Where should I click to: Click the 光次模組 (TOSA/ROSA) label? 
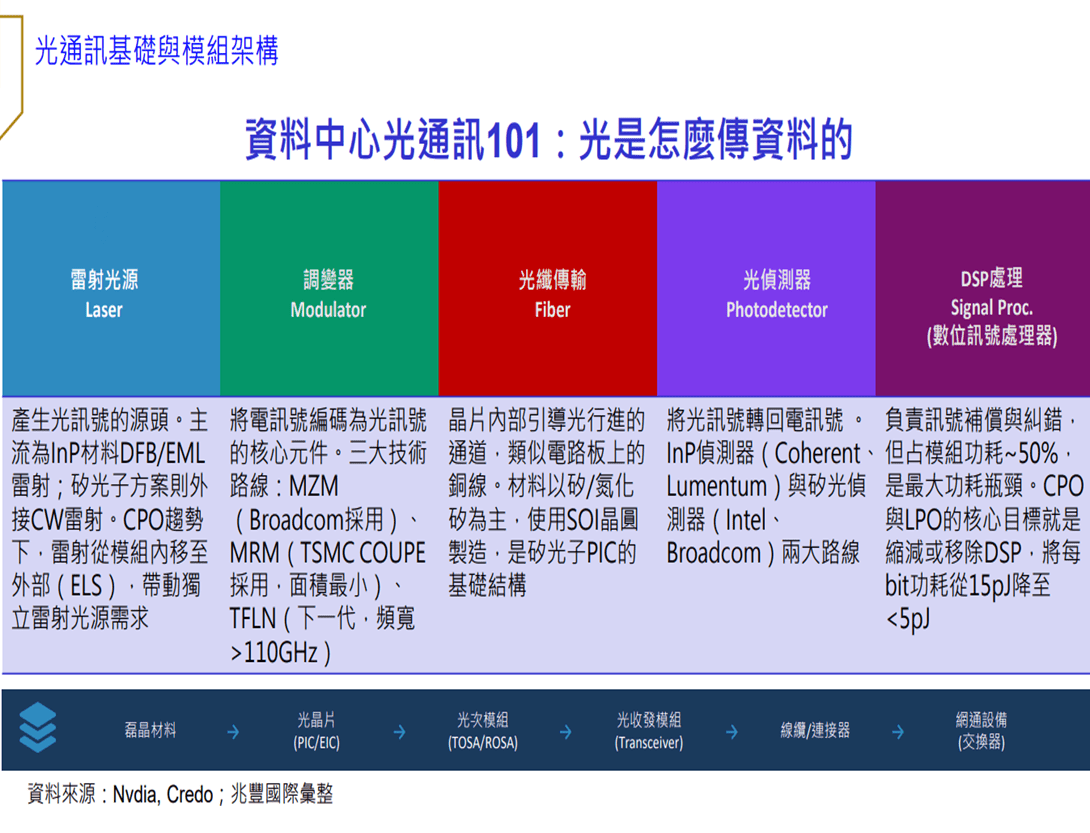pyautogui.click(x=482, y=731)
